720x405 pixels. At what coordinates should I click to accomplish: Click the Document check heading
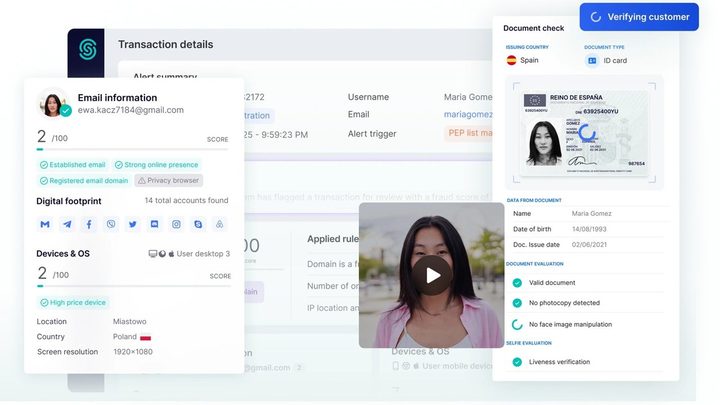coord(534,28)
